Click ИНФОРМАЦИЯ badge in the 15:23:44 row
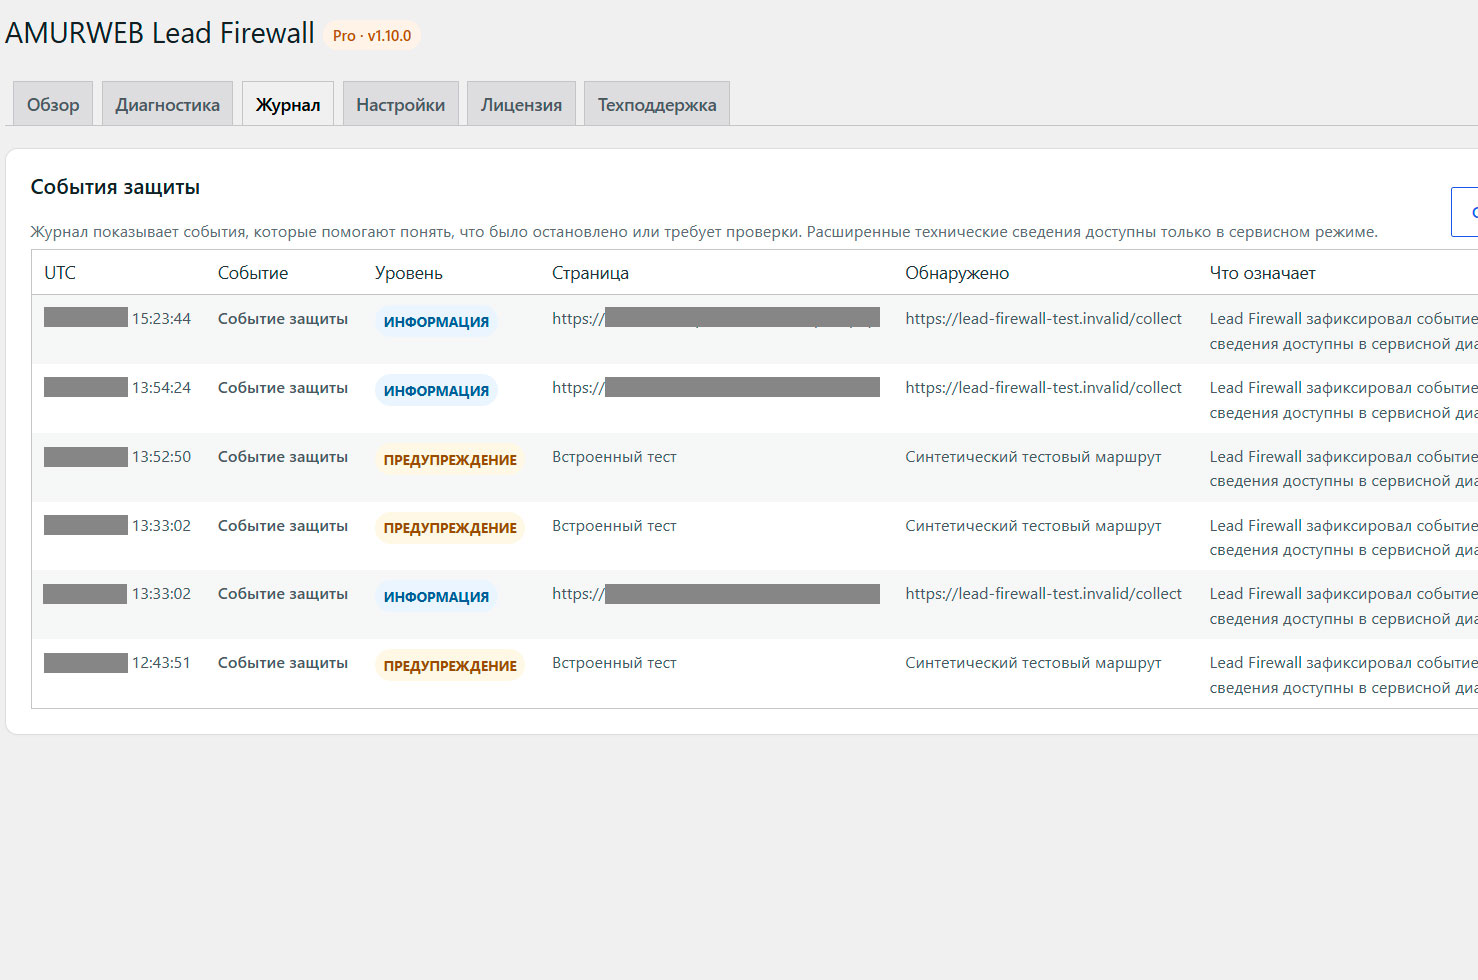 (436, 322)
